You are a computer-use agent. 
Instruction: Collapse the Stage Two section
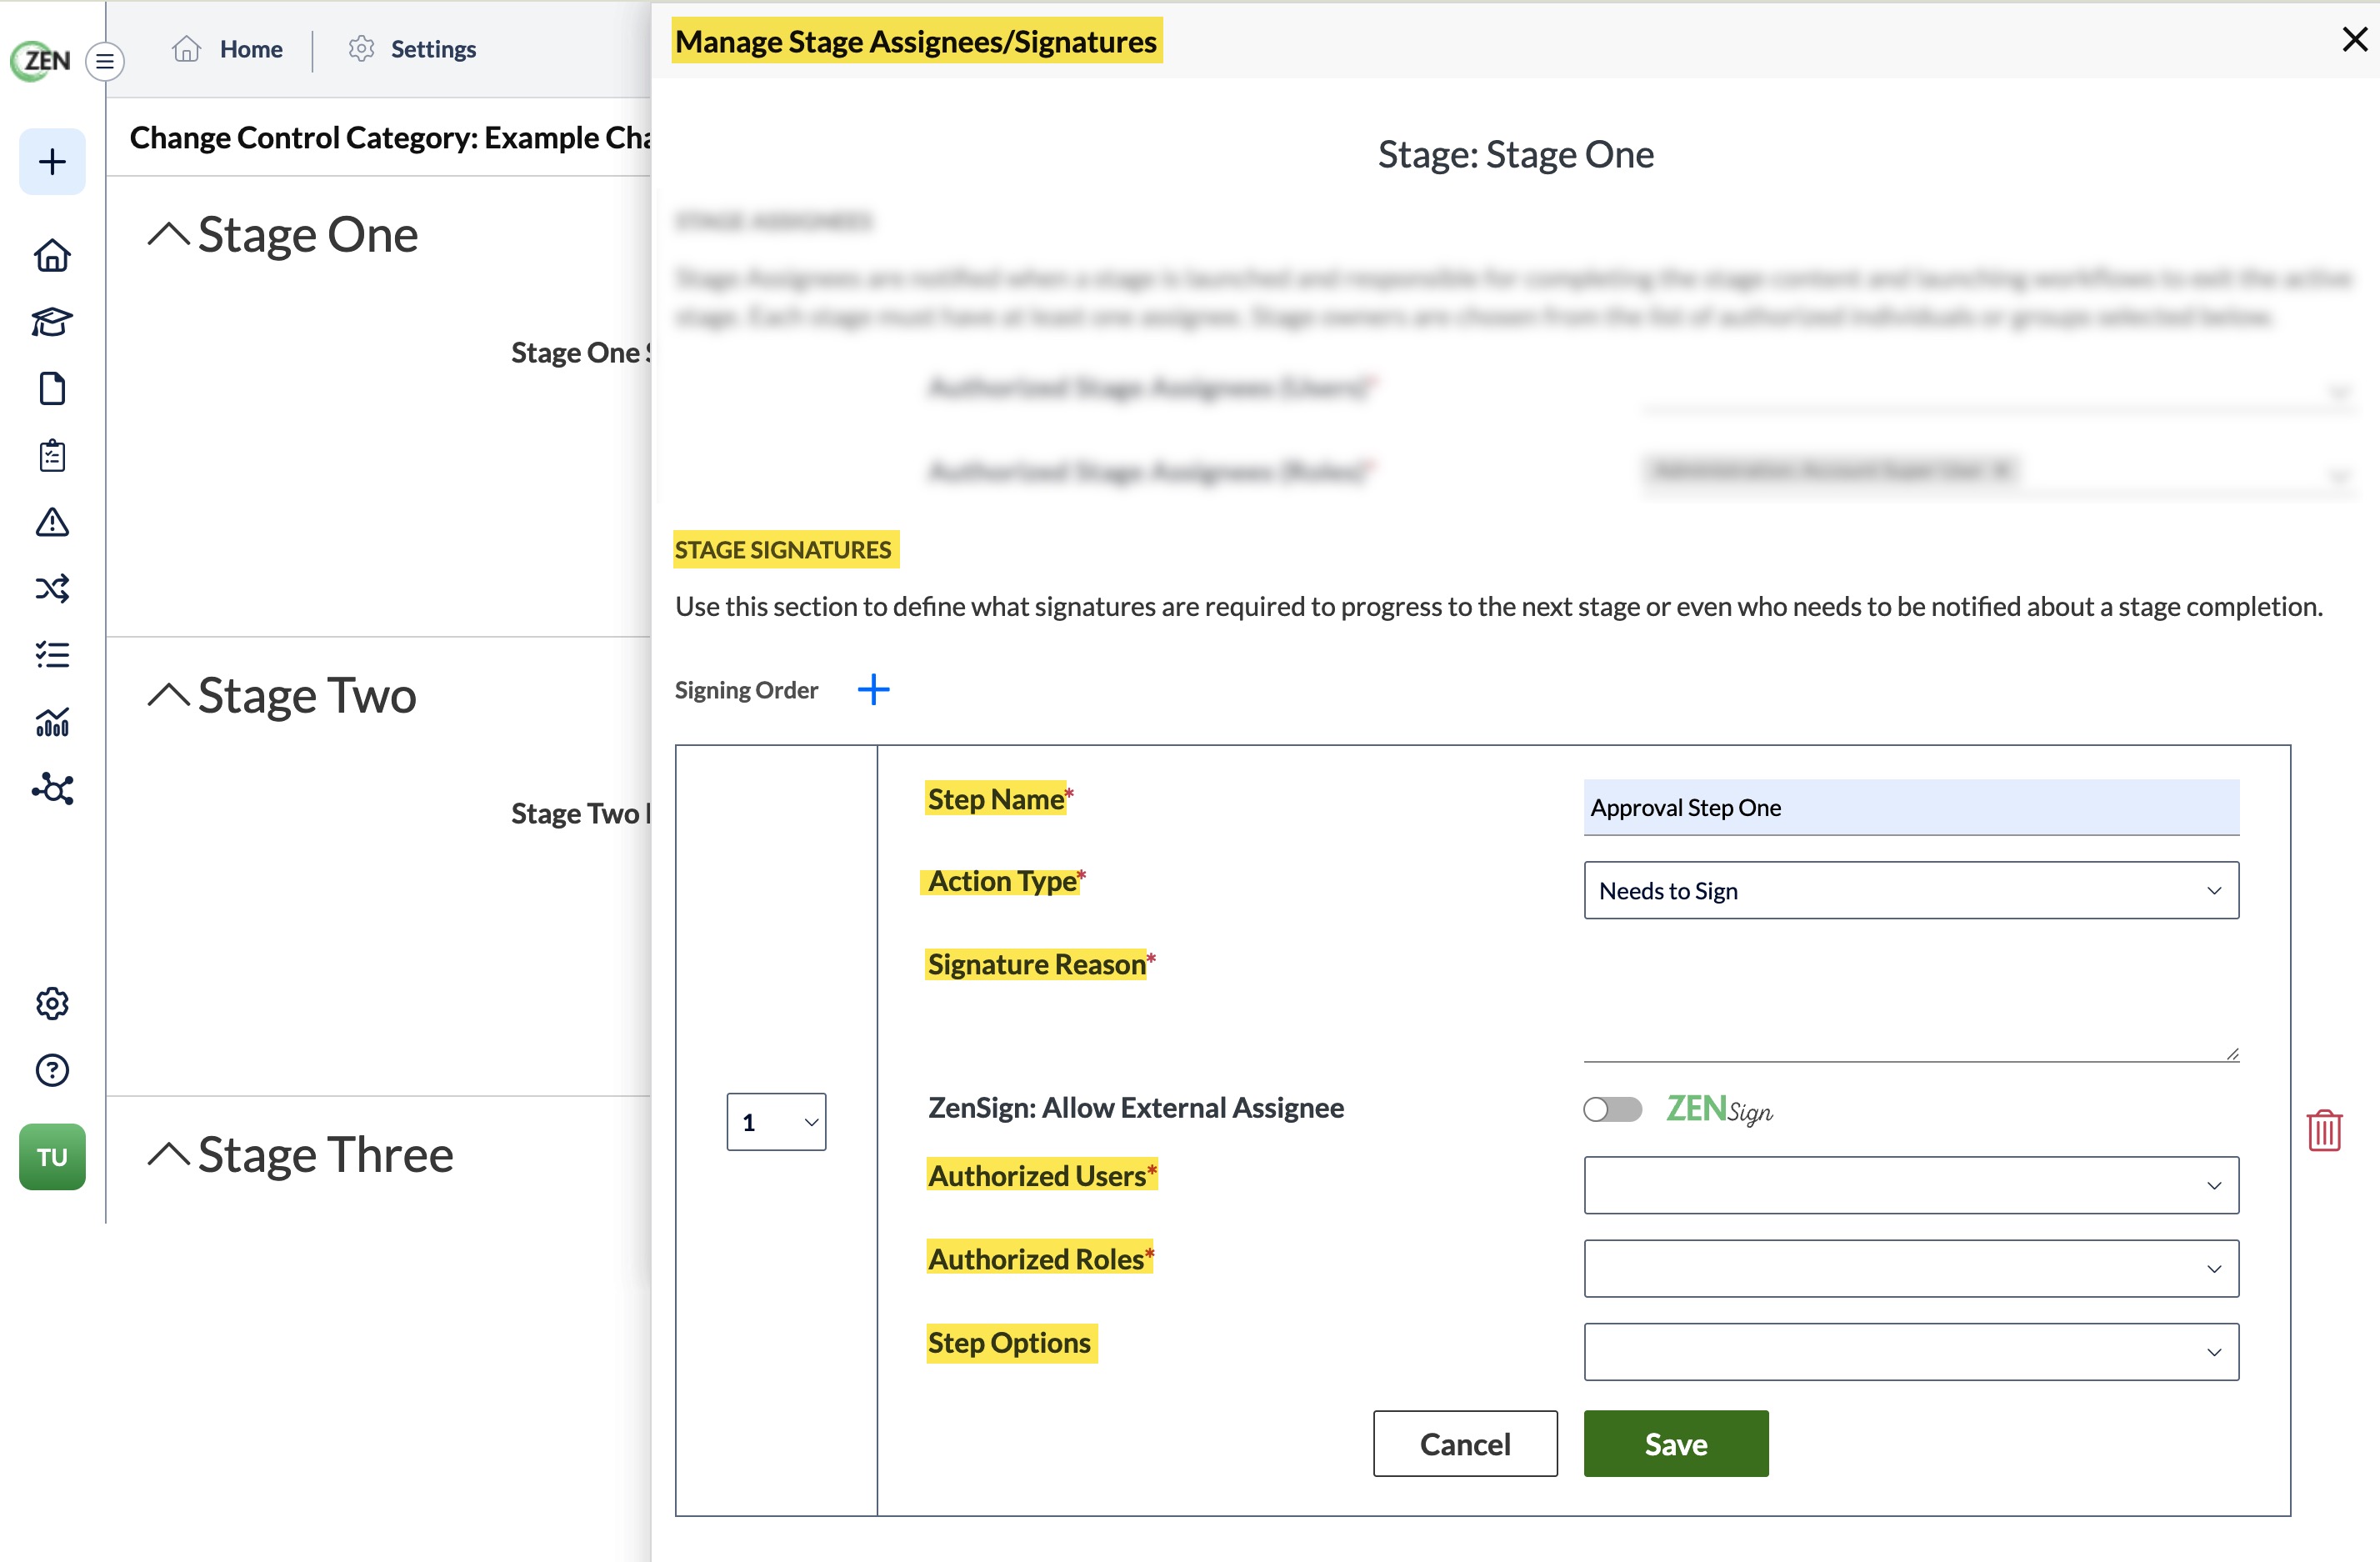point(169,695)
